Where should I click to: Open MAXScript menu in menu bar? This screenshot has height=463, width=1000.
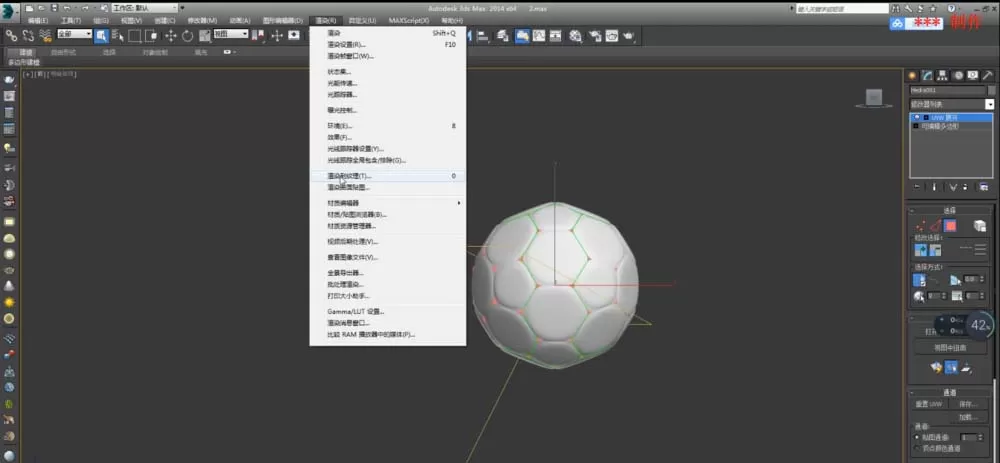click(409, 21)
